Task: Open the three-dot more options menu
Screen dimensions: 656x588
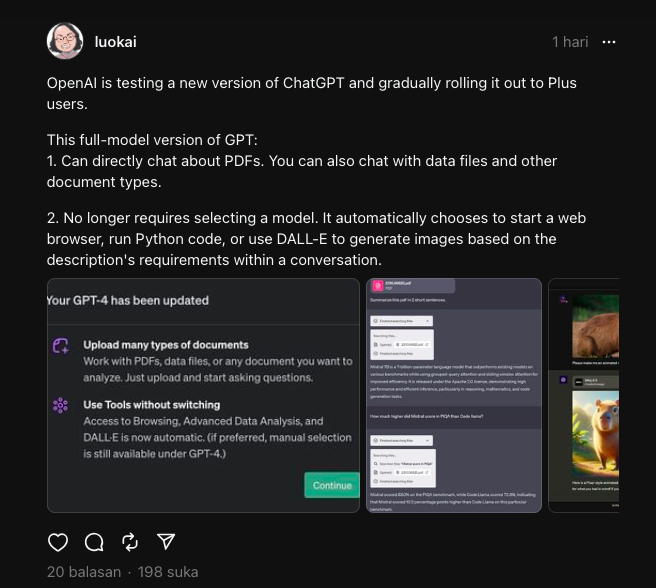Action: [609, 42]
